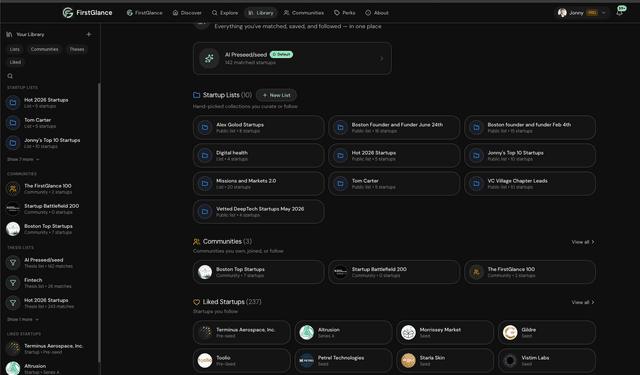Image resolution: width=640 pixels, height=375 pixels.
Task: Click Tom Carter folder icon in sidebar
Action: [13, 122]
